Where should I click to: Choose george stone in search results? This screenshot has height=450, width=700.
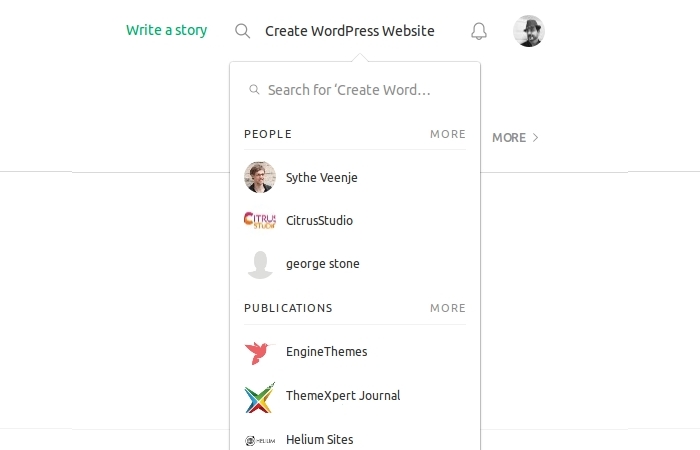coord(323,264)
